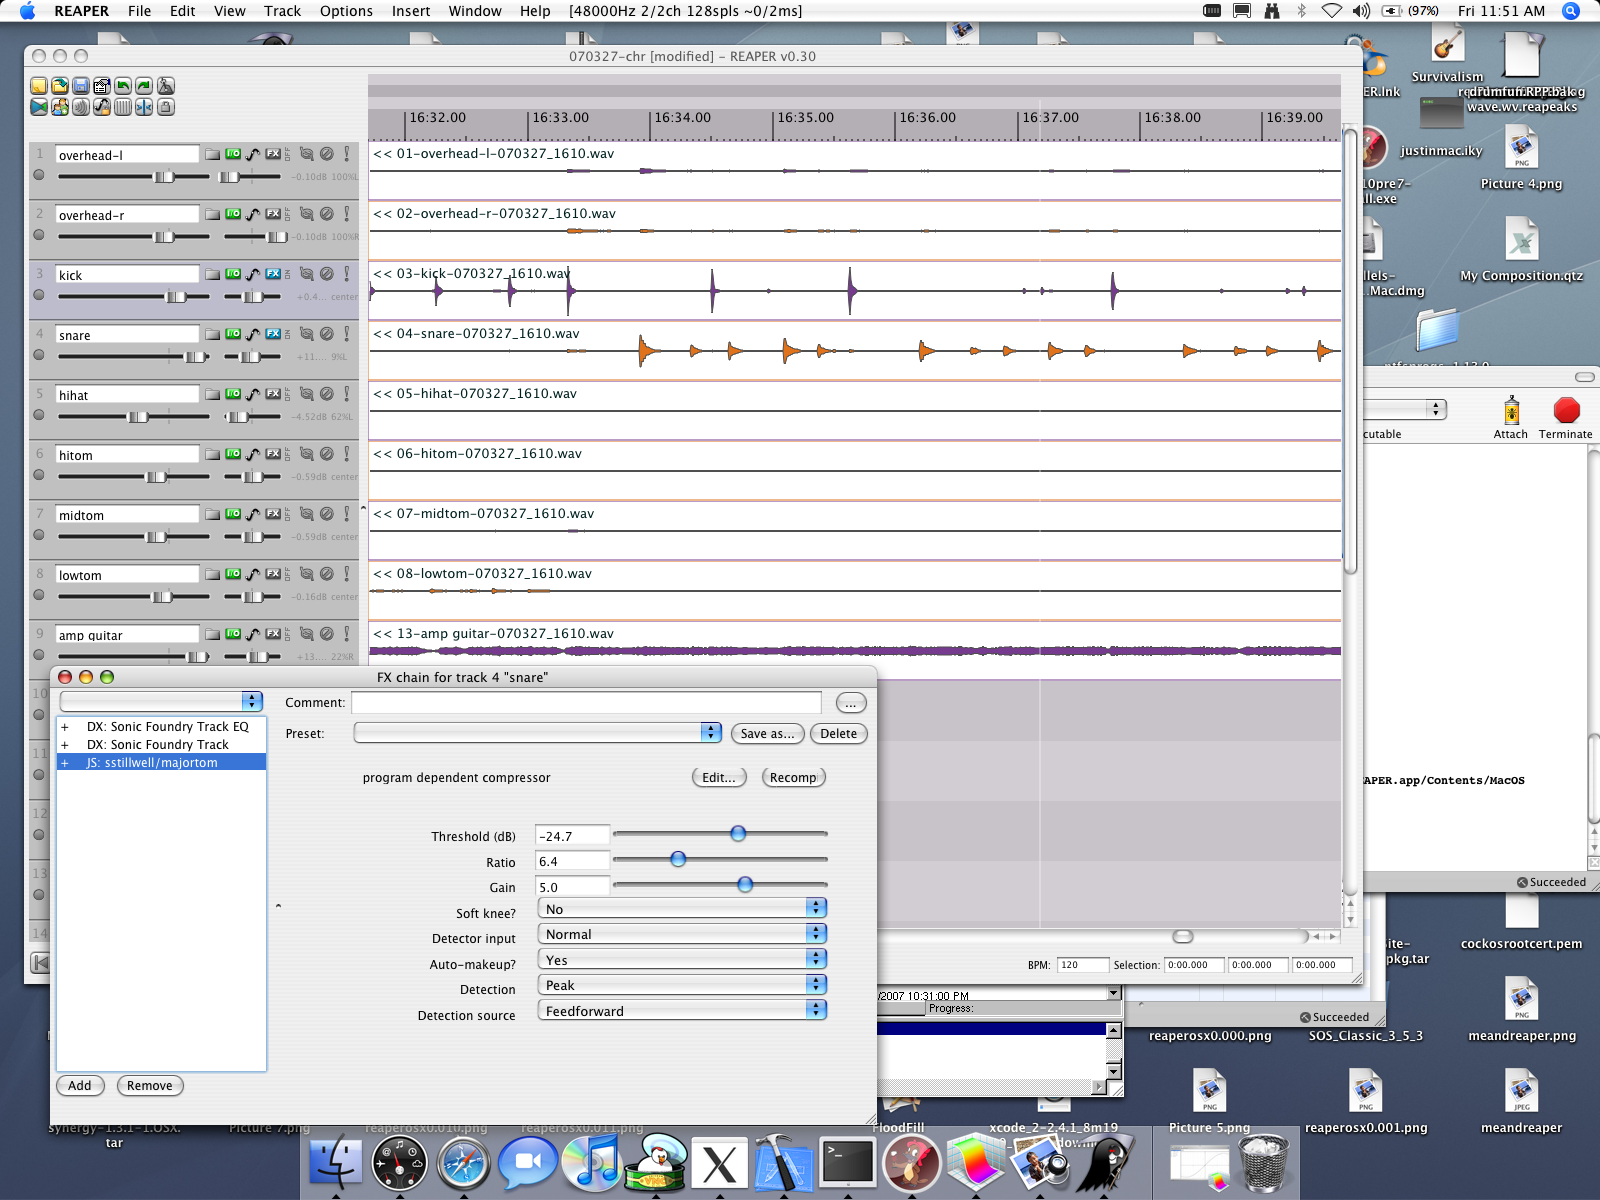Toggle the metronome toolbar icon
The width and height of the screenshot is (1600, 1200).
click(166, 86)
